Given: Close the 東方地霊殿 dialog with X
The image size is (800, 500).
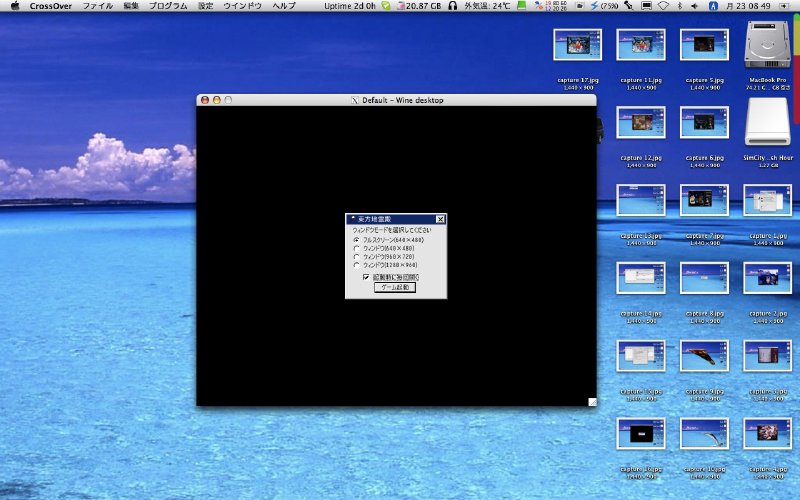Looking at the screenshot, I should tap(440, 218).
